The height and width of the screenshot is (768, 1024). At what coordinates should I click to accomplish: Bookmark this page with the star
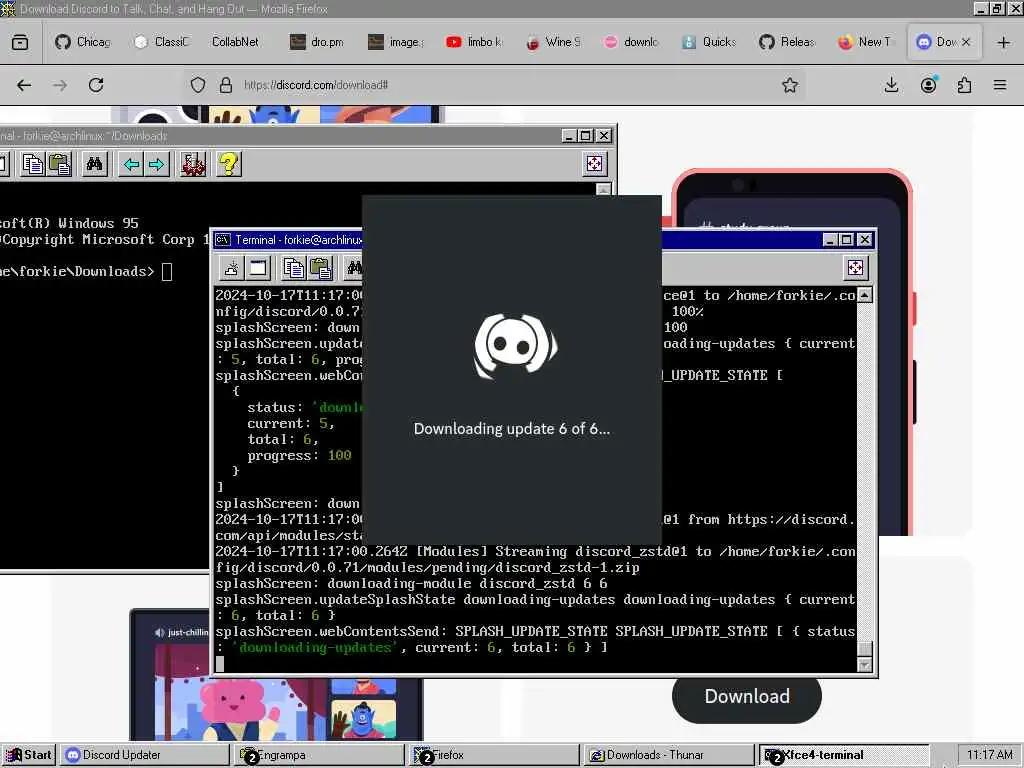point(790,85)
